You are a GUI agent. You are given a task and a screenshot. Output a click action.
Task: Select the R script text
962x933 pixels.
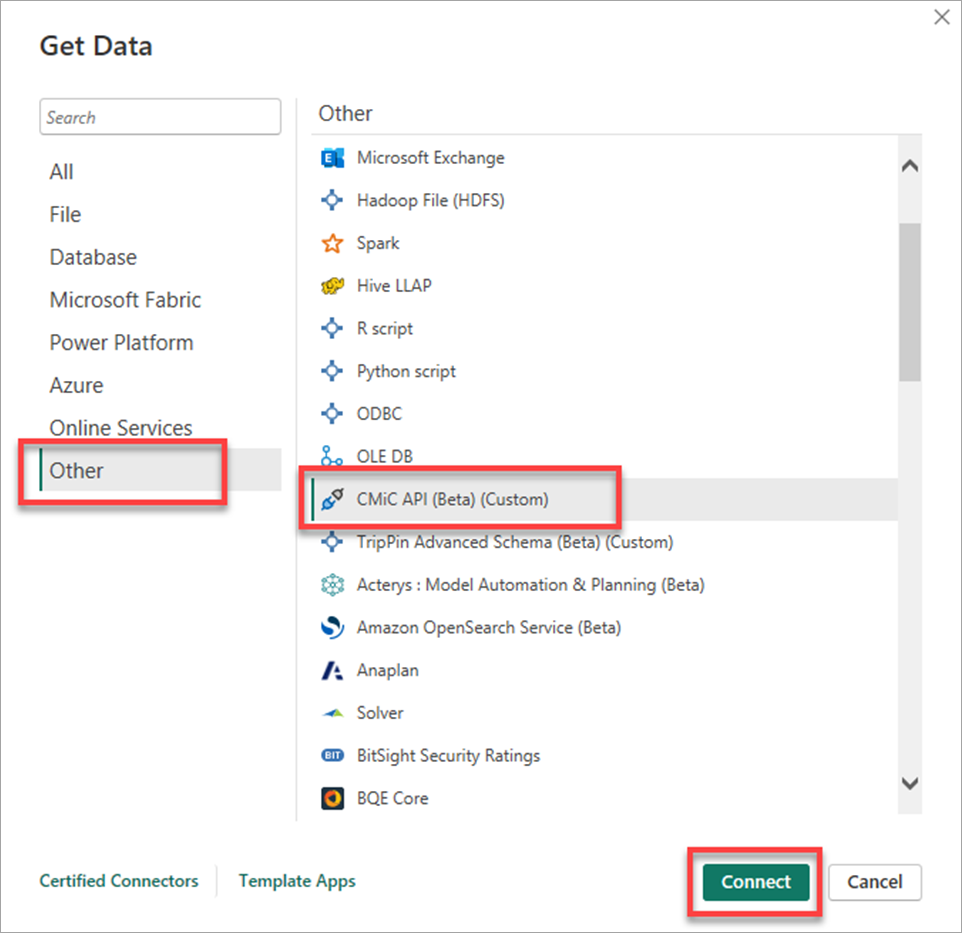[x=385, y=329]
